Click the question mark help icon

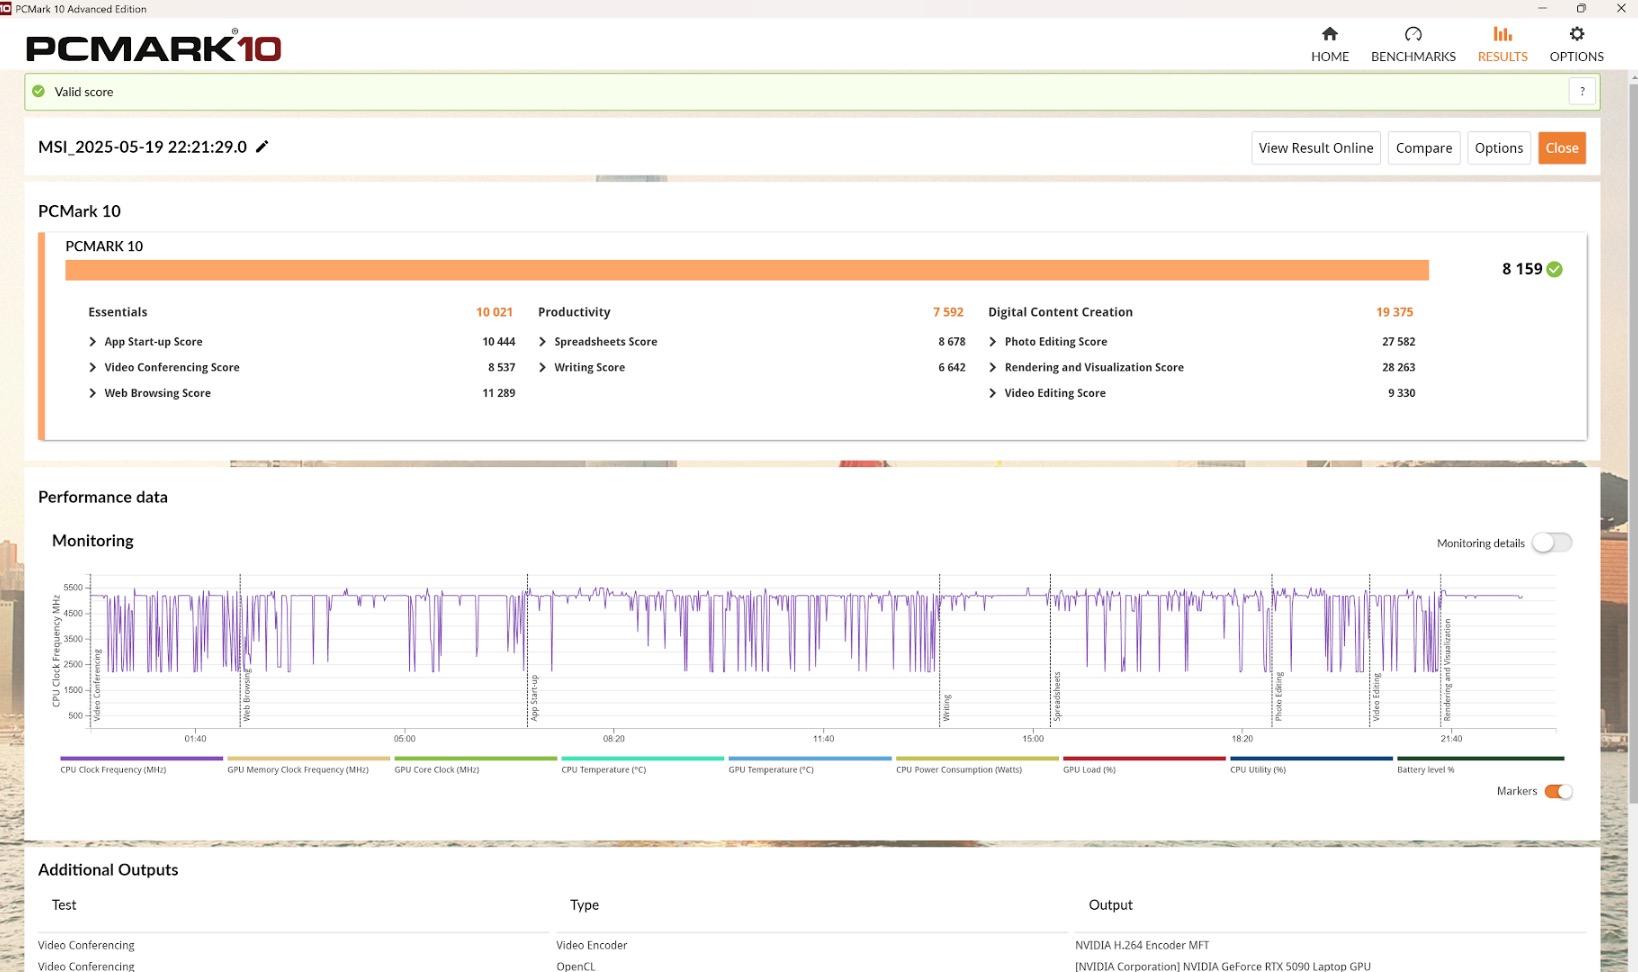[x=1582, y=92]
